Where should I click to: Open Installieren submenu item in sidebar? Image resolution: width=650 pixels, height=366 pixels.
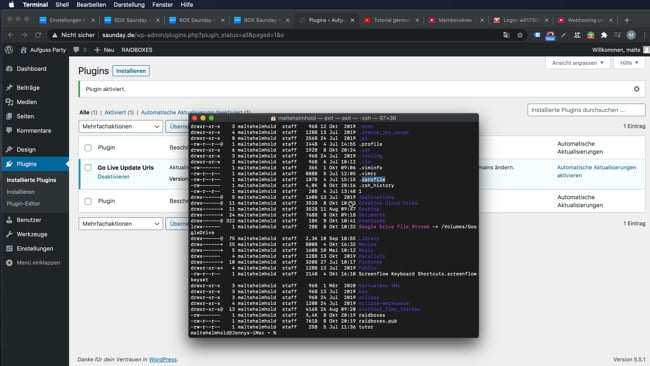pos(20,192)
